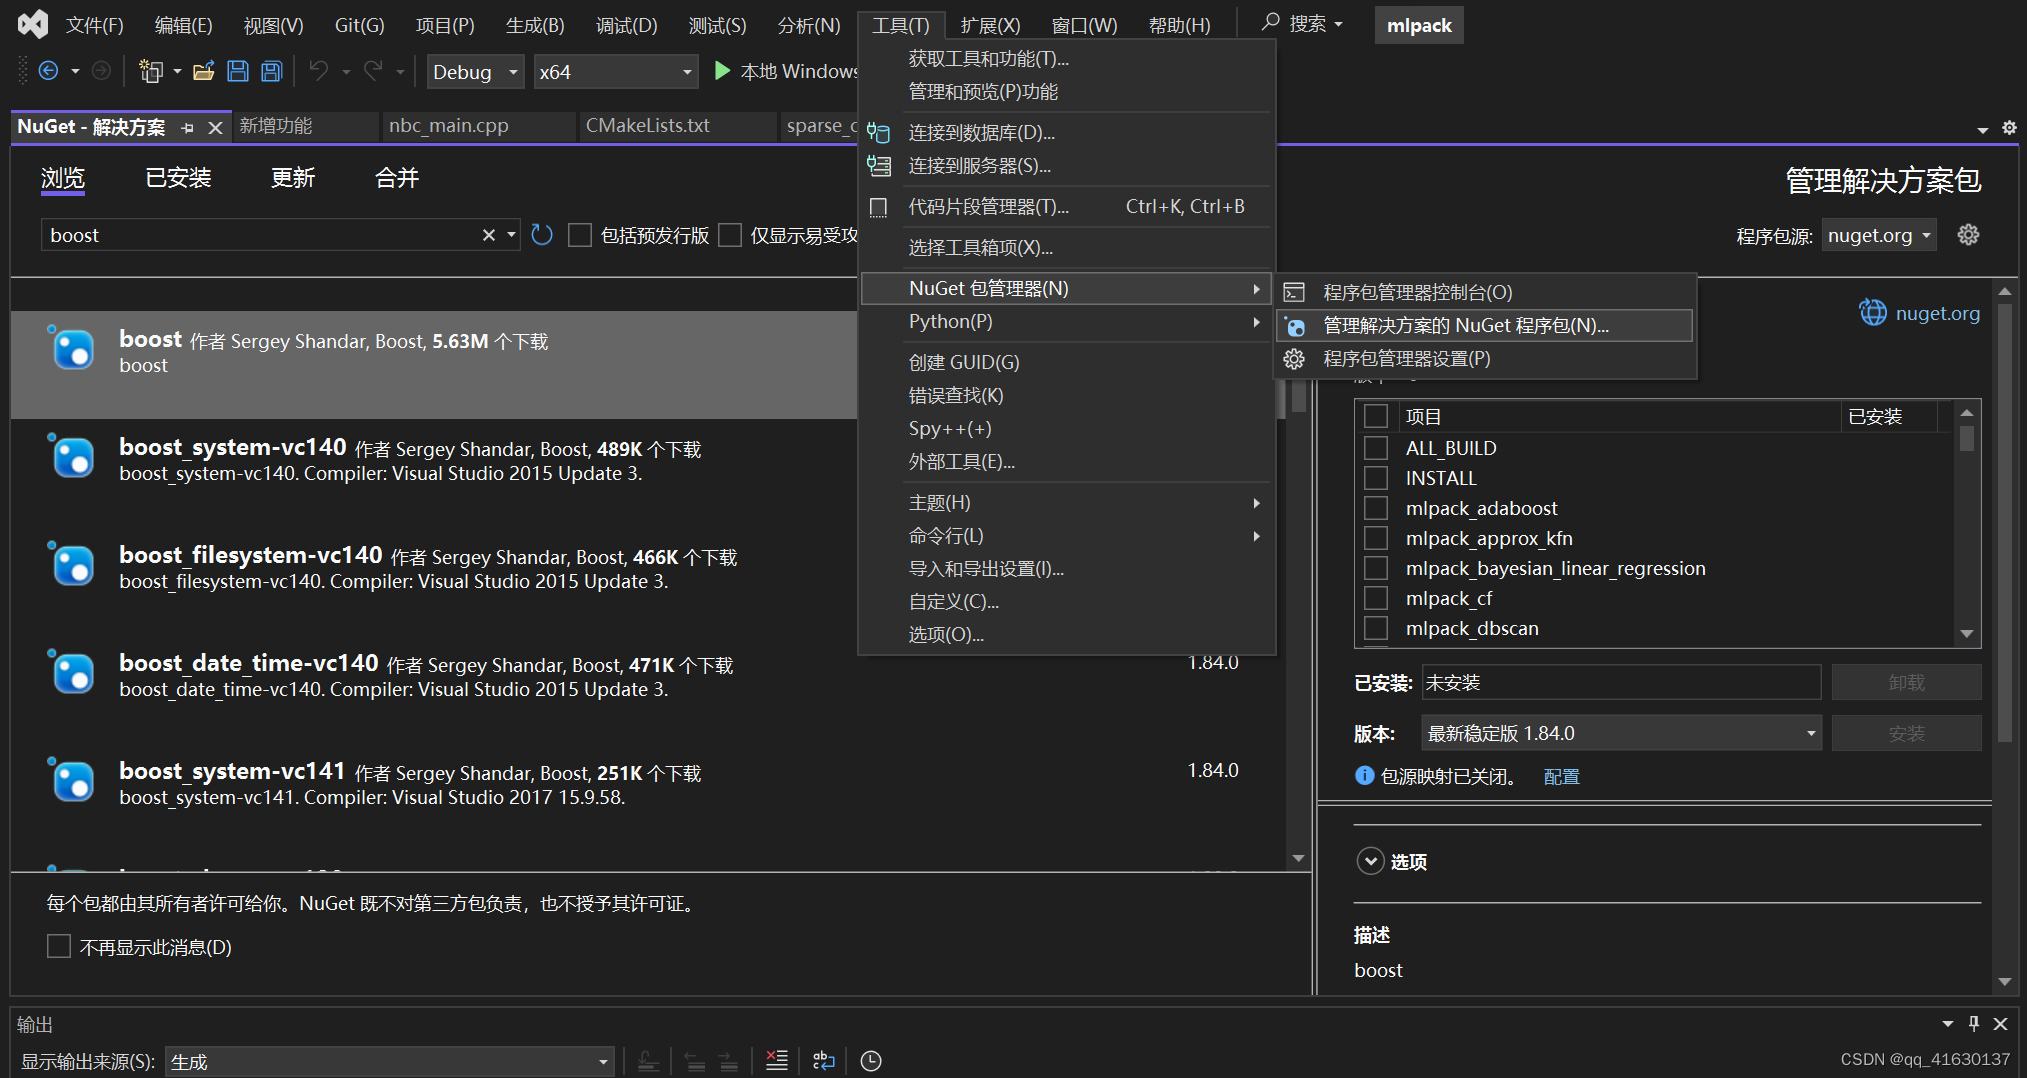Toggle word wrap in output pane
This screenshot has width=2027, height=1078.
pos(824,1061)
